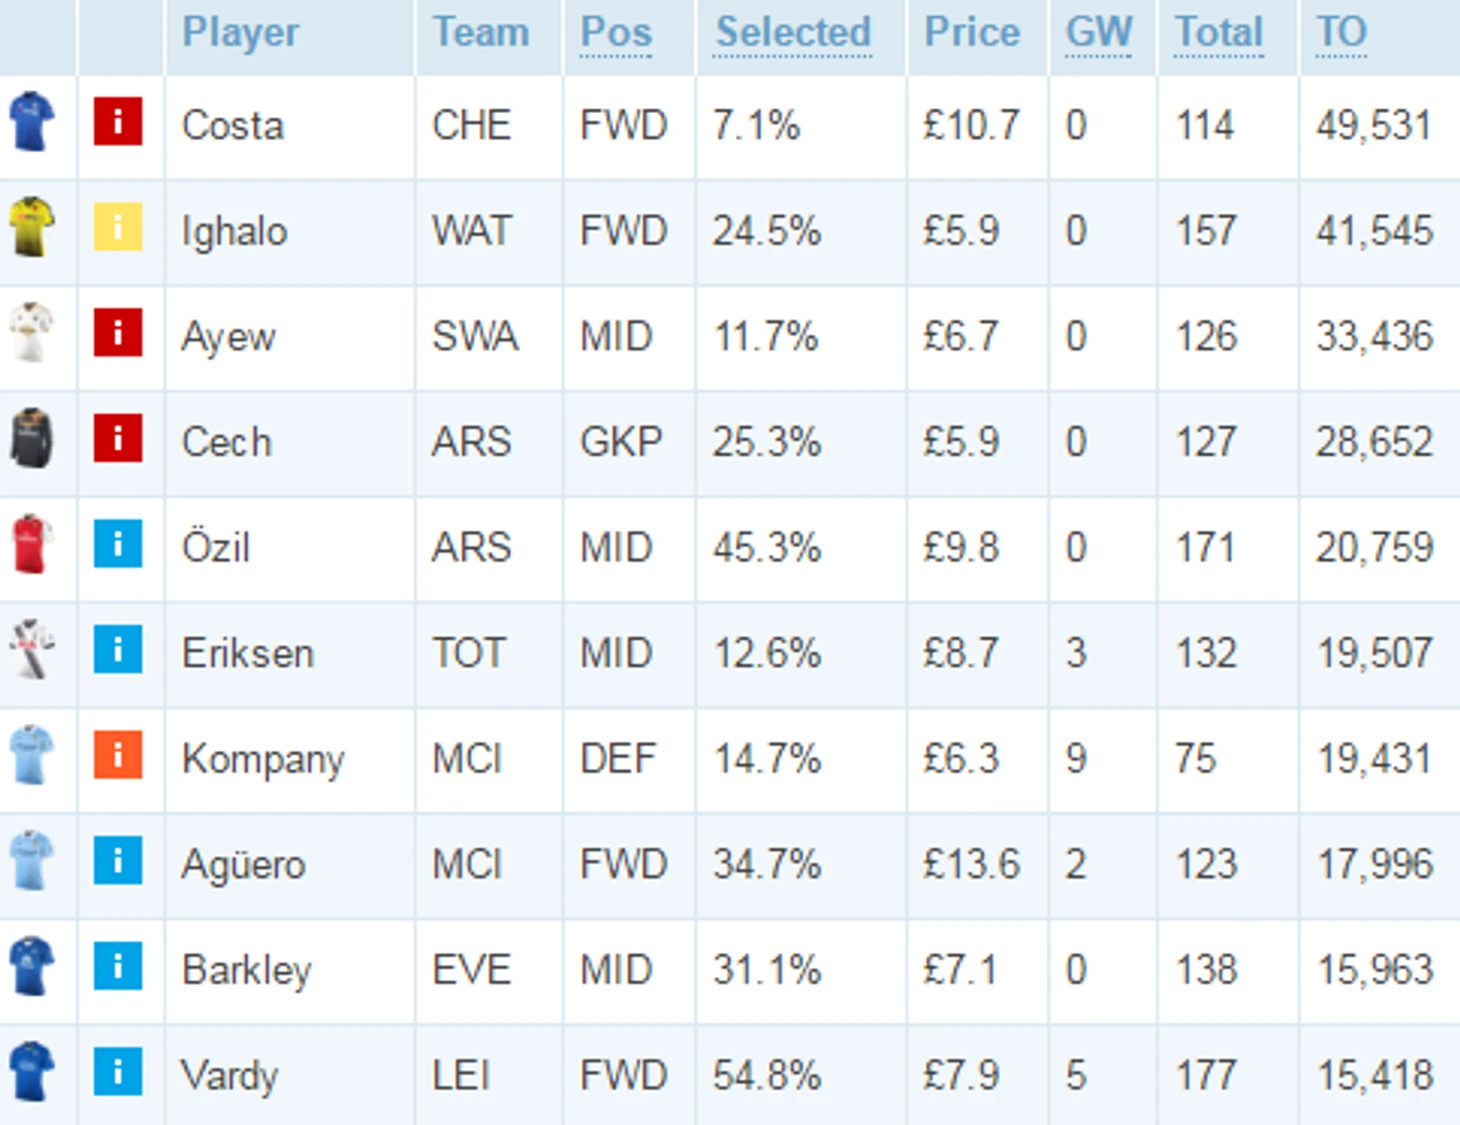This screenshot has width=1460, height=1125.
Task: Open Özil's blue info icon
Action: (x=118, y=544)
